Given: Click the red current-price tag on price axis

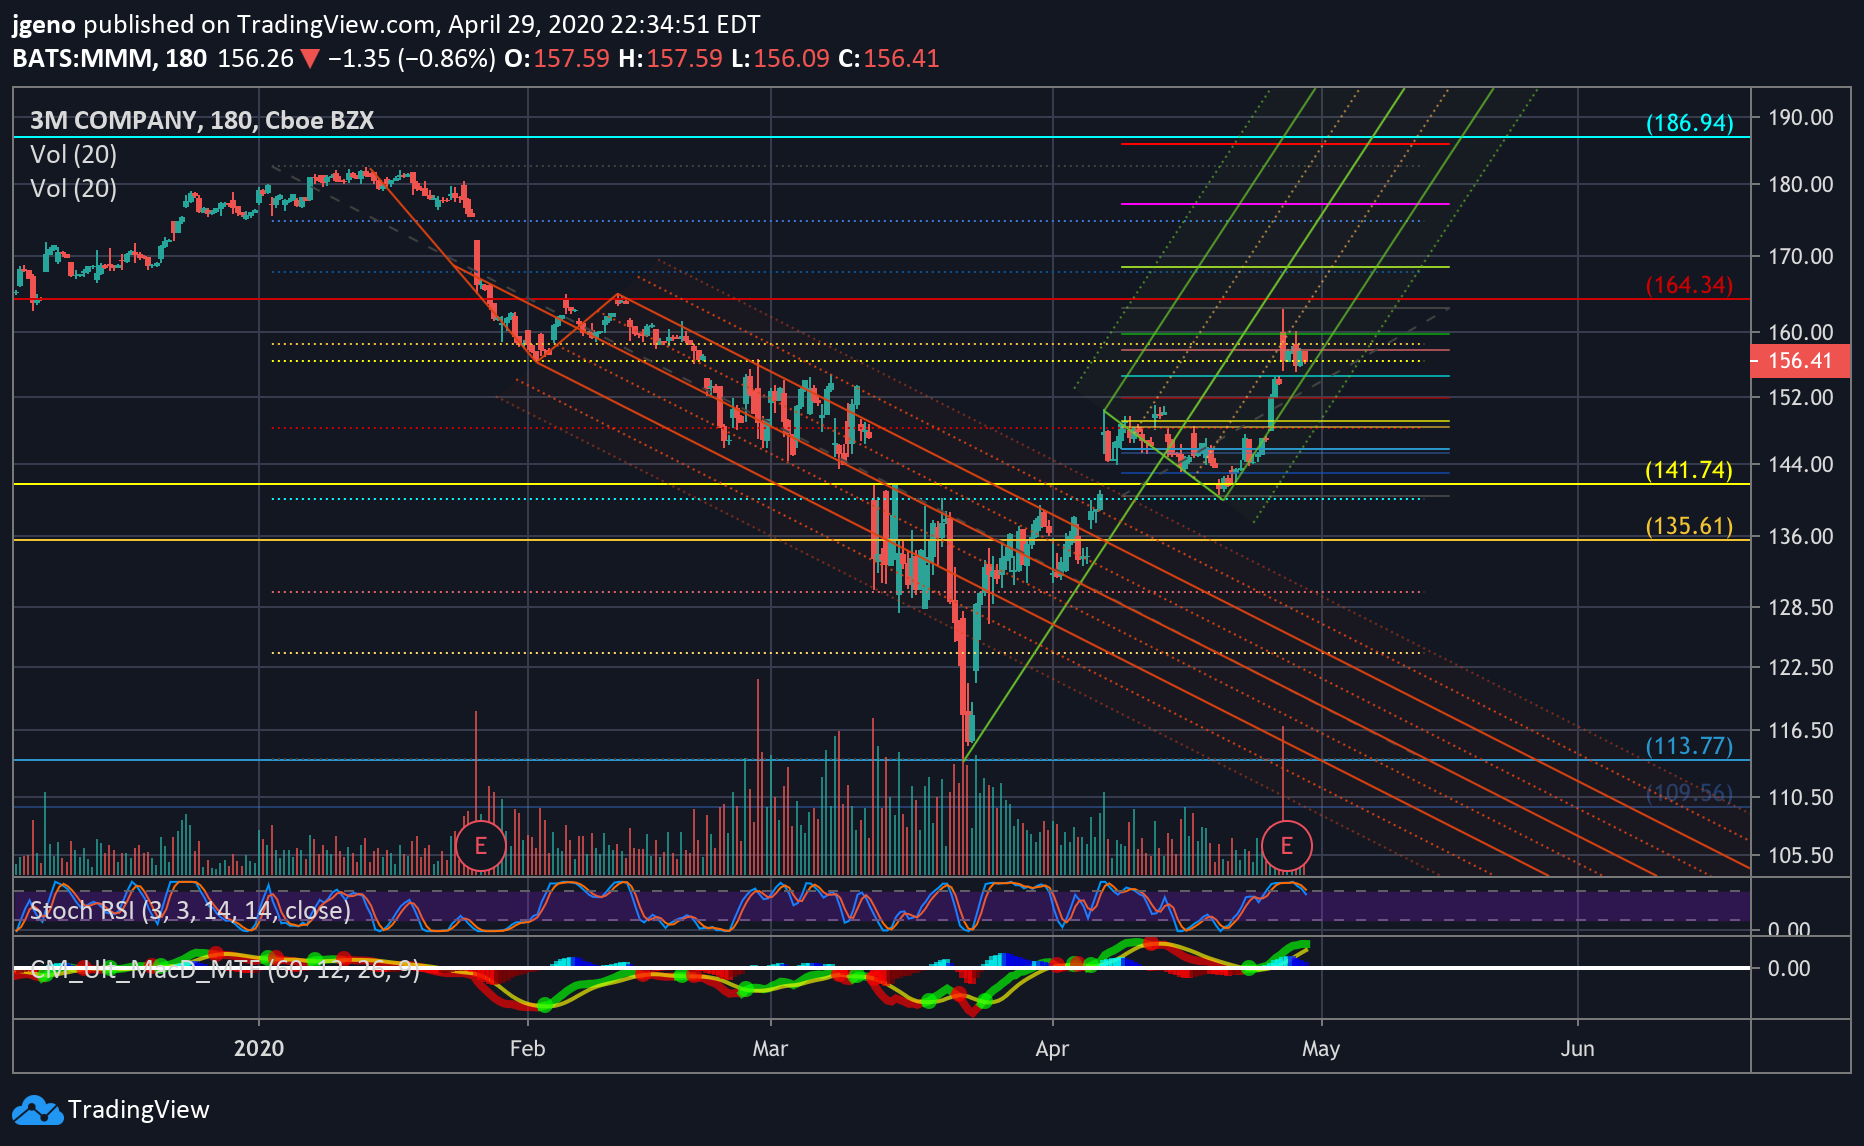Looking at the screenshot, I should 1800,361.
